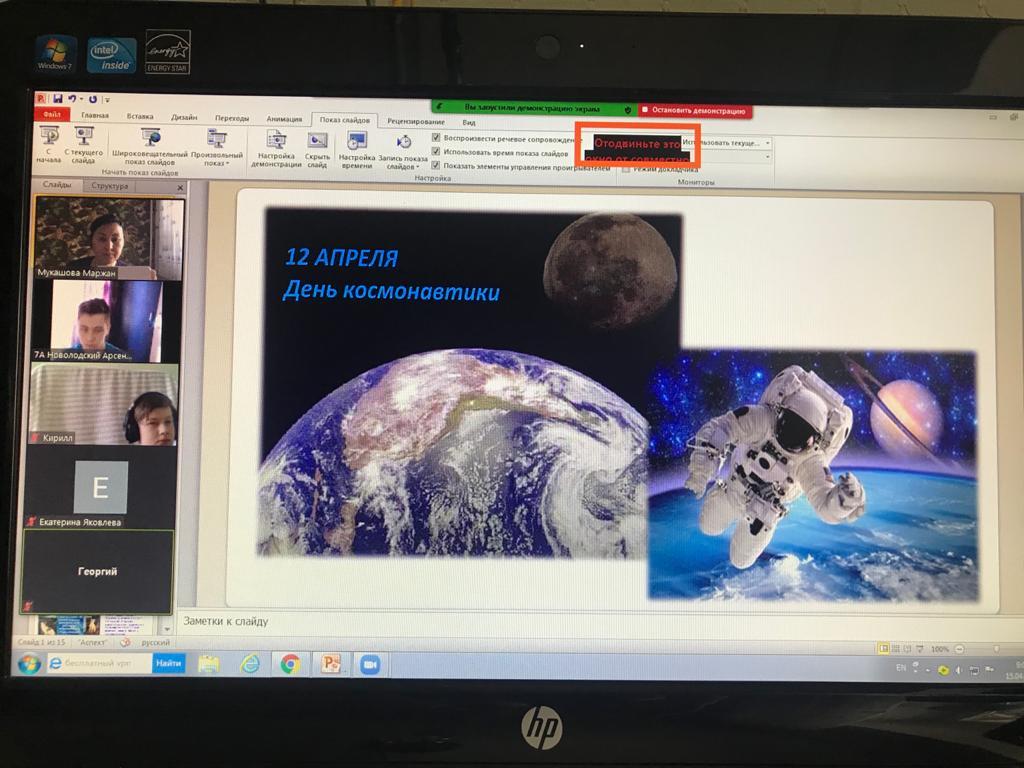Select Мукашова Маржан video tile
1024x768 pixels.
click(x=108, y=239)
